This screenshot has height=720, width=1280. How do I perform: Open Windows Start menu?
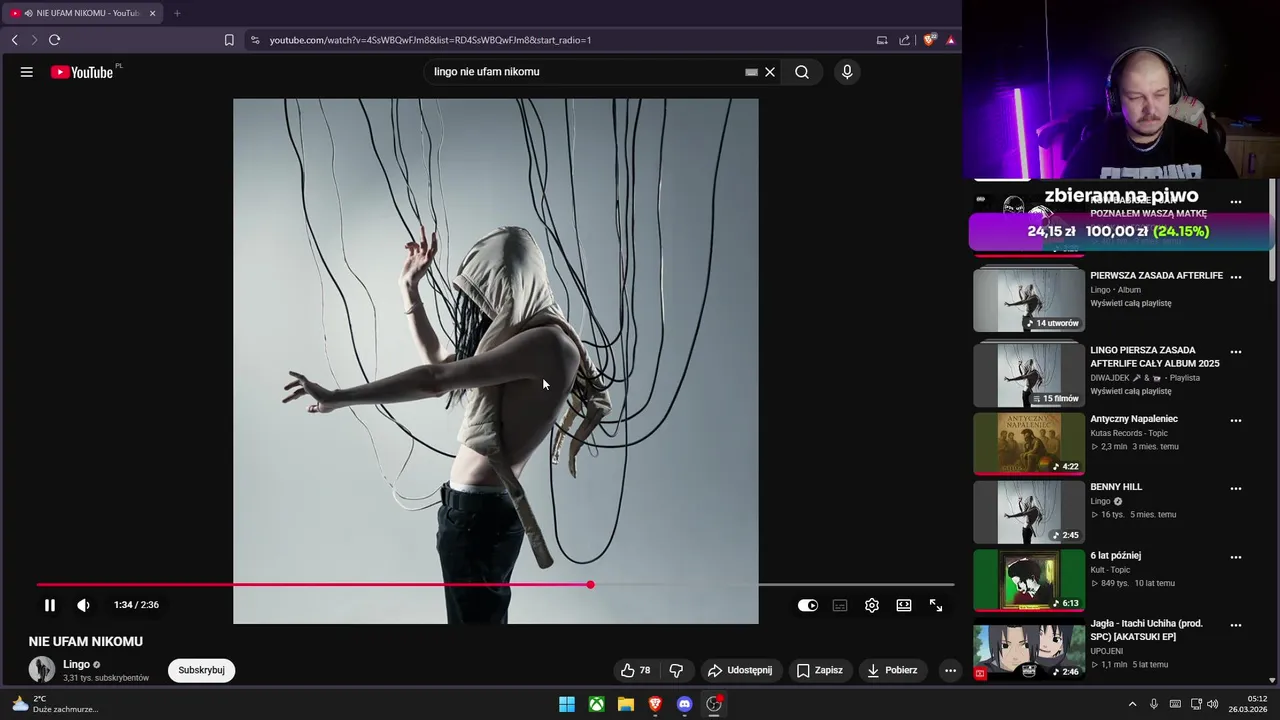567,704
